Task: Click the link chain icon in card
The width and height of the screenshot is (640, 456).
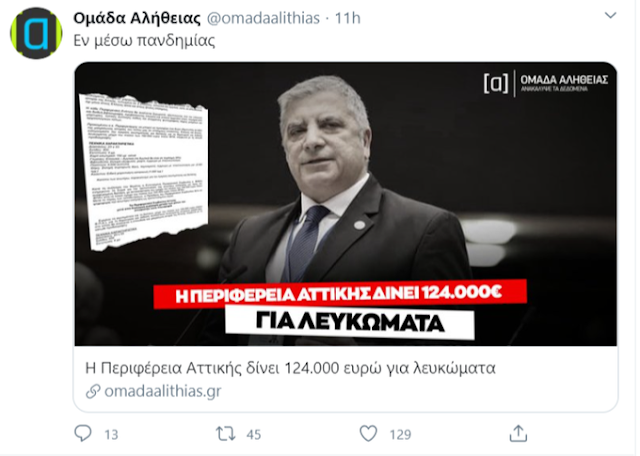Action: (x=93, y=391)
